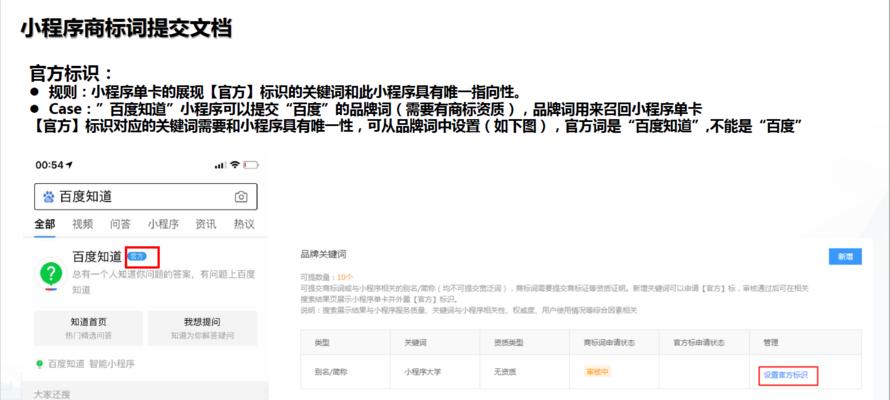Tap the blue 官方 badge beside 百度知道
890x400 pixels.
pos(137,256)
